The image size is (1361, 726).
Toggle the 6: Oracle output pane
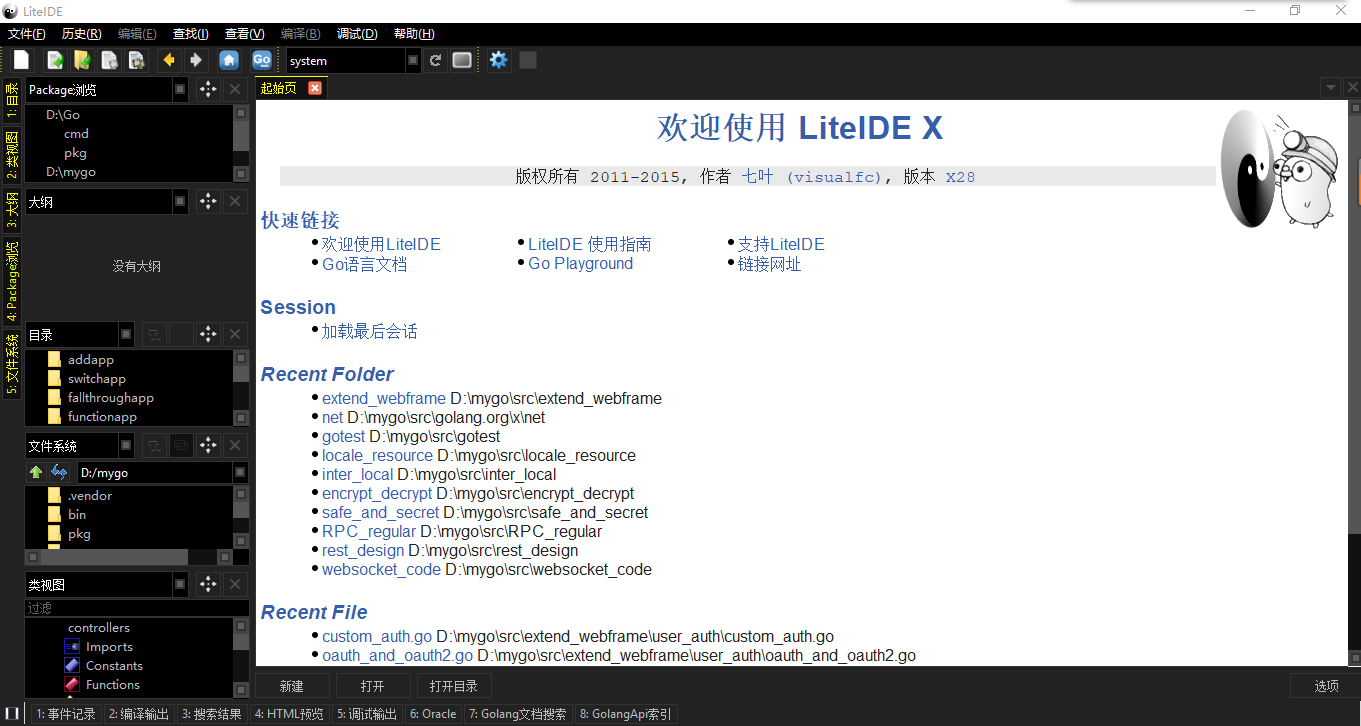(x=433, y=714)
